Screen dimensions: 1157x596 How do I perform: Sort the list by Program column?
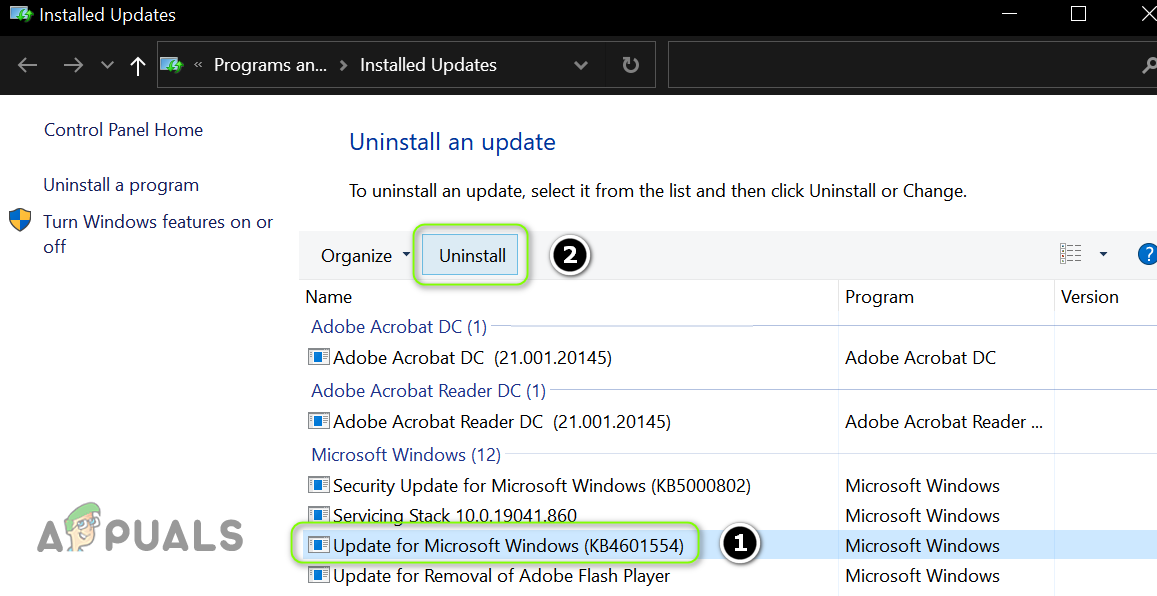879,297
